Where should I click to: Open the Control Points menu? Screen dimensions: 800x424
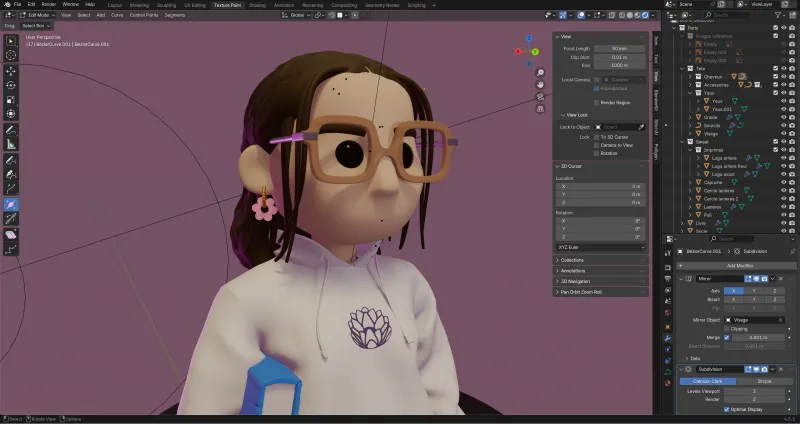(144, 15)
